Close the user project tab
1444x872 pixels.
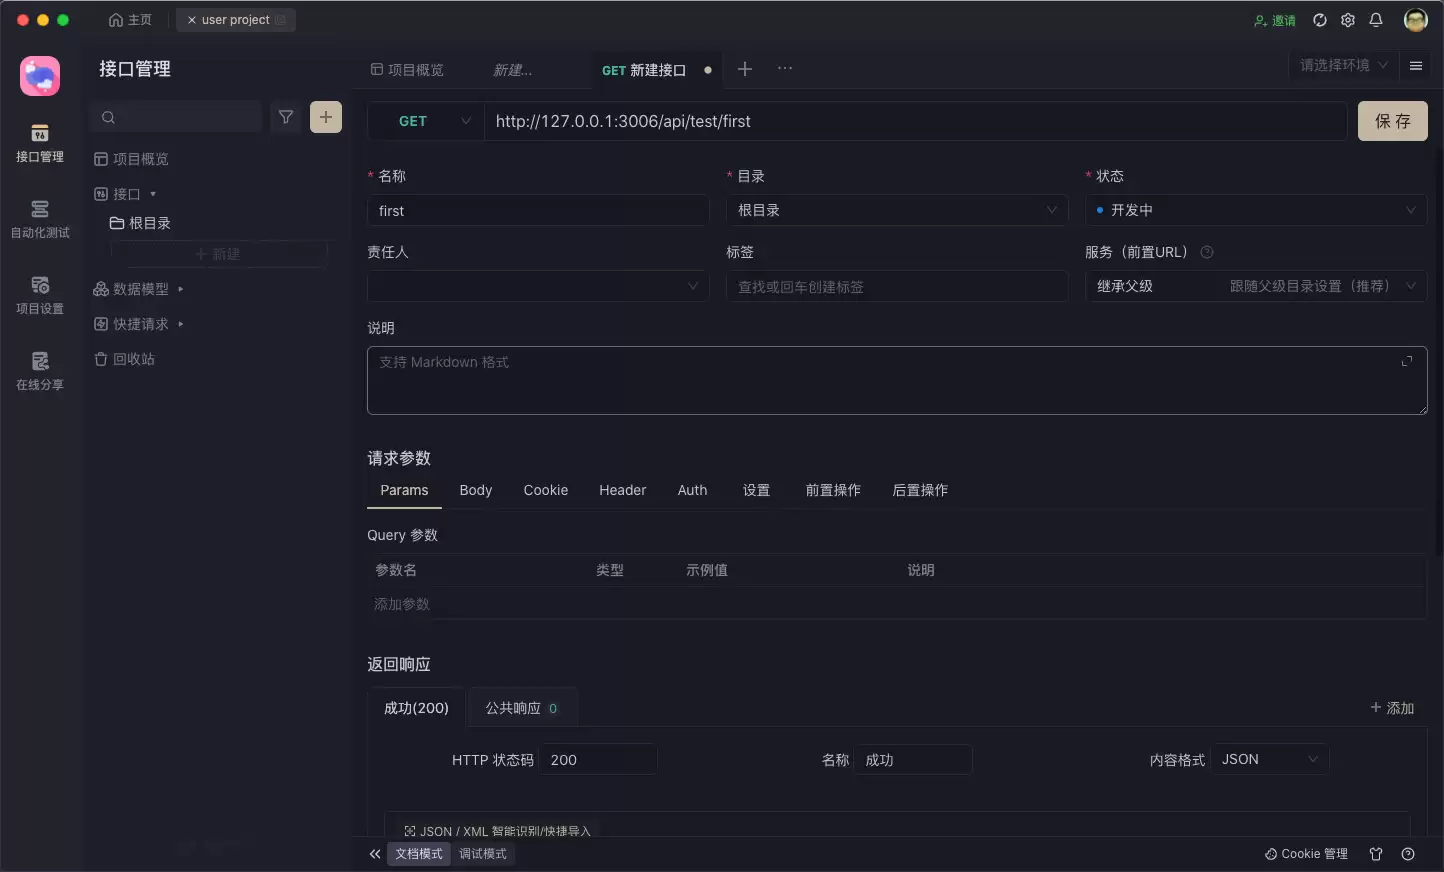[191, 20]
